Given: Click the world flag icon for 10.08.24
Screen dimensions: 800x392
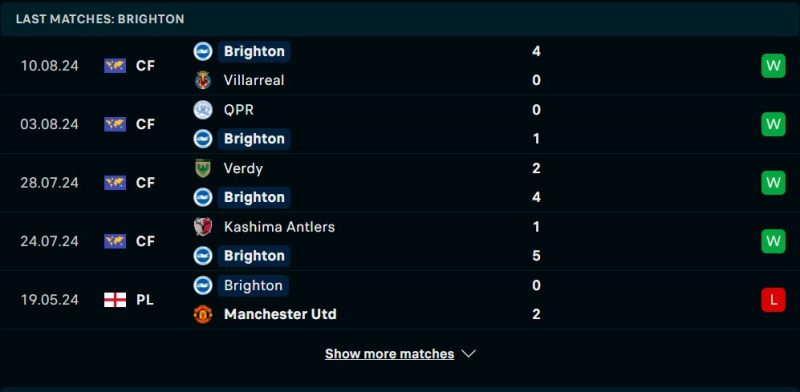Looking at the screenshot, I should pos(115,66).
